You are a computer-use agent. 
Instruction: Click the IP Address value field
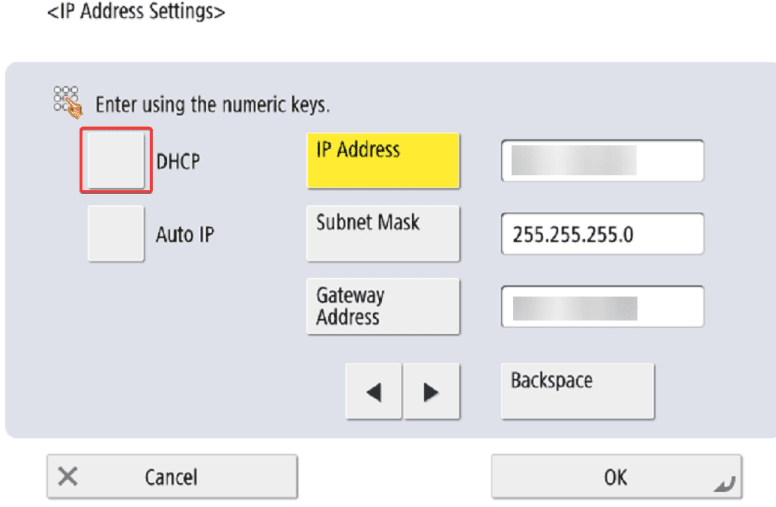[x=602, y=161]
